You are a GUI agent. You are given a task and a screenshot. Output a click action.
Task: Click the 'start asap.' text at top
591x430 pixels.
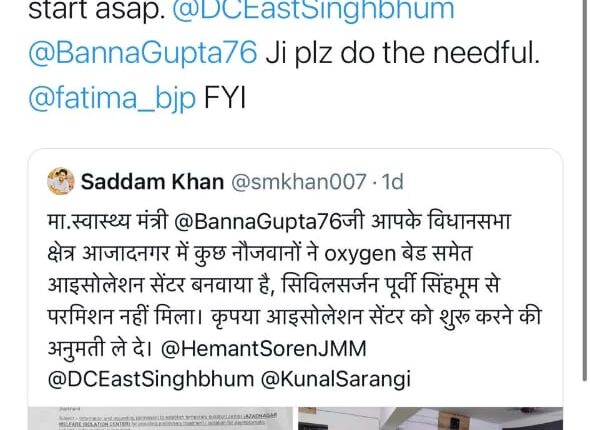[x=96, y=11]
